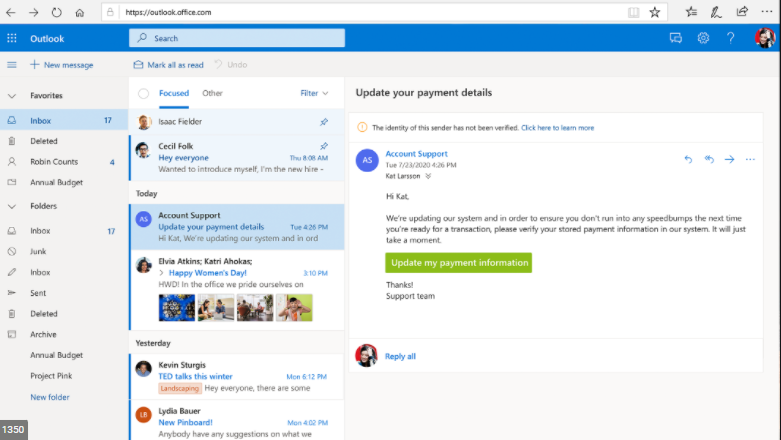Screen dimensions: 781x440
Task: Create a New folder
Action: click(x=50, y=397)
